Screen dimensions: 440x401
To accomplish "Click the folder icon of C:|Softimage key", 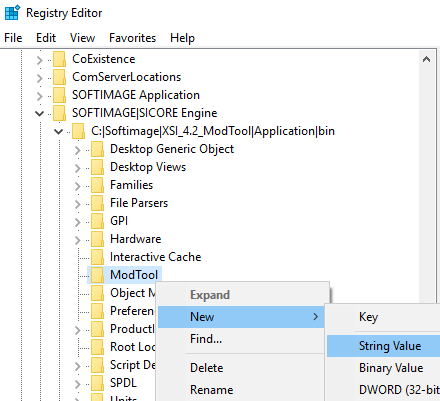I will tap(78, 131).
